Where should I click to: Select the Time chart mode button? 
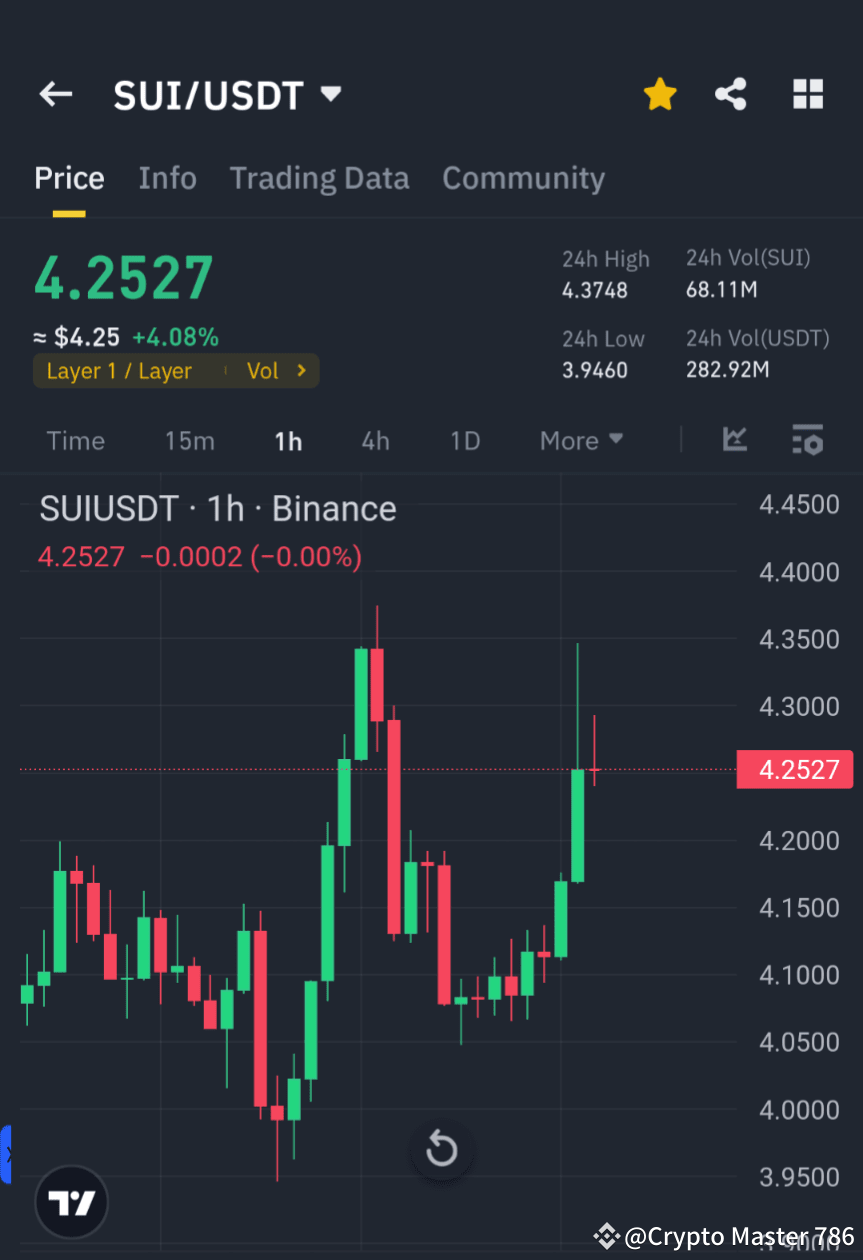click(x=75, y=440)
